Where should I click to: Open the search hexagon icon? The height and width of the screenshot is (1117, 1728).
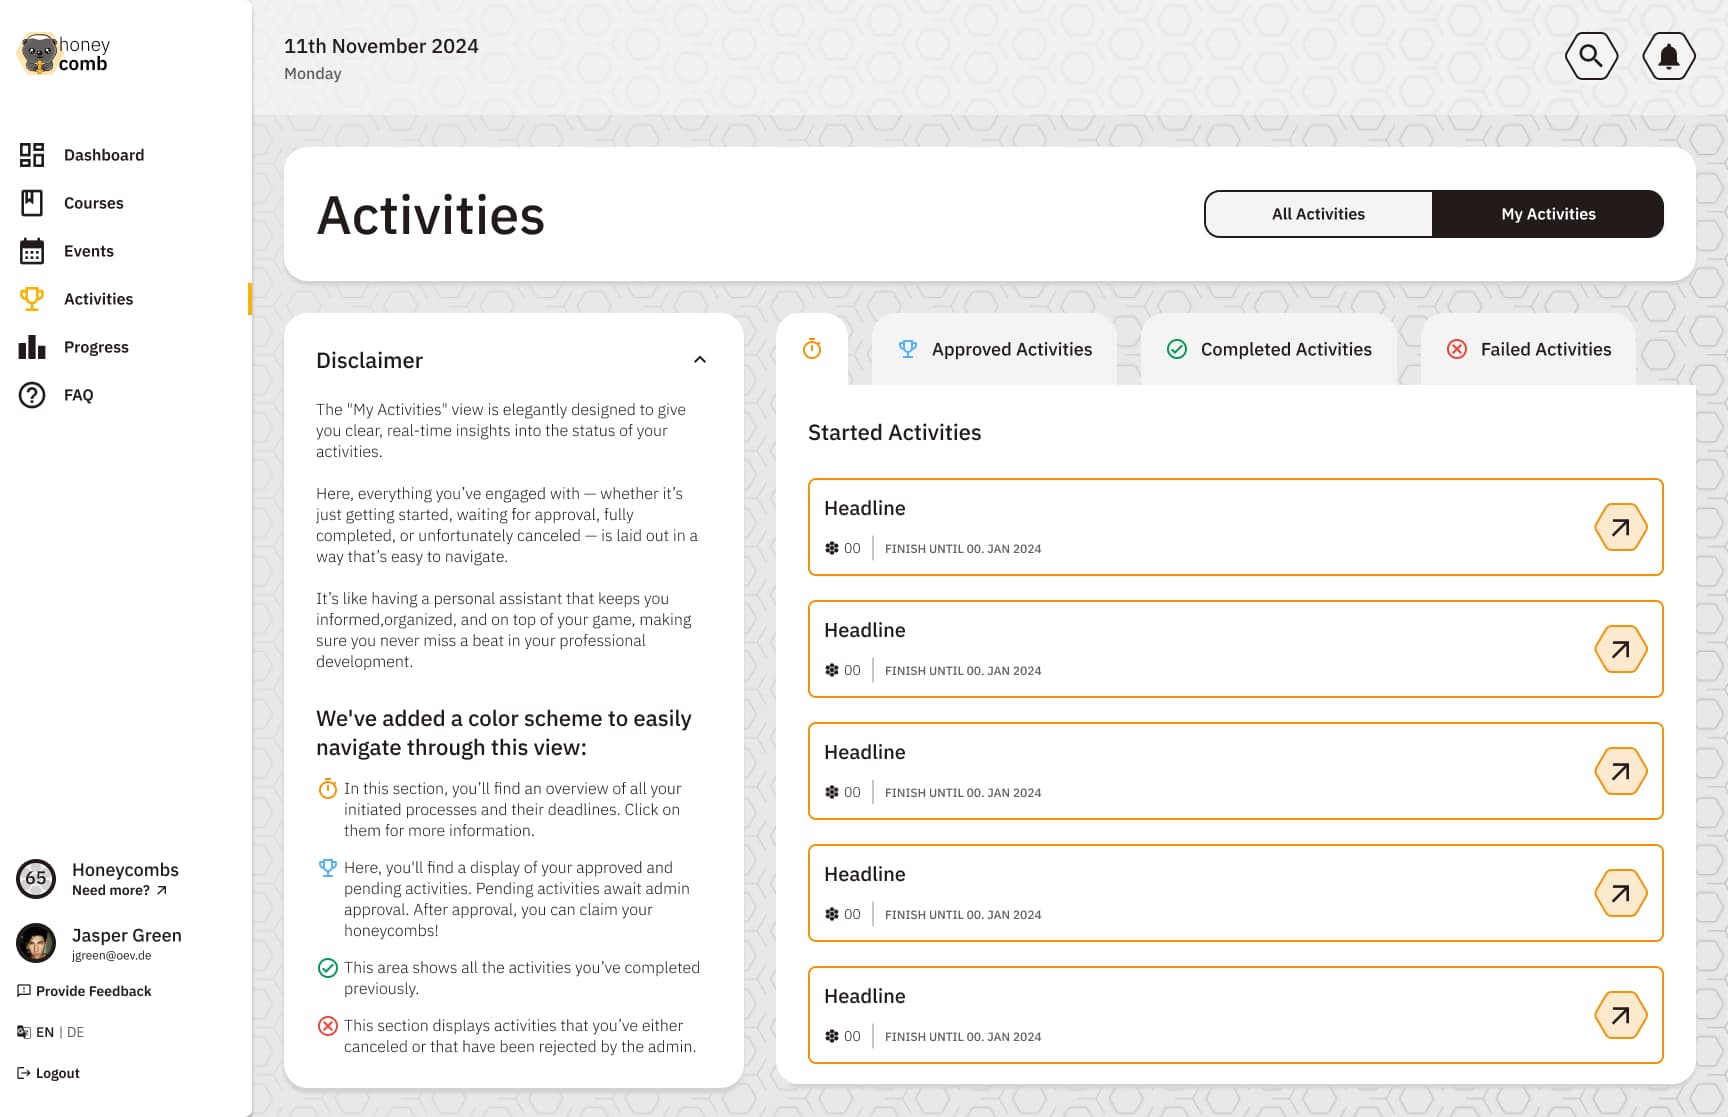pyautogui.click(x=1591, y=56)
